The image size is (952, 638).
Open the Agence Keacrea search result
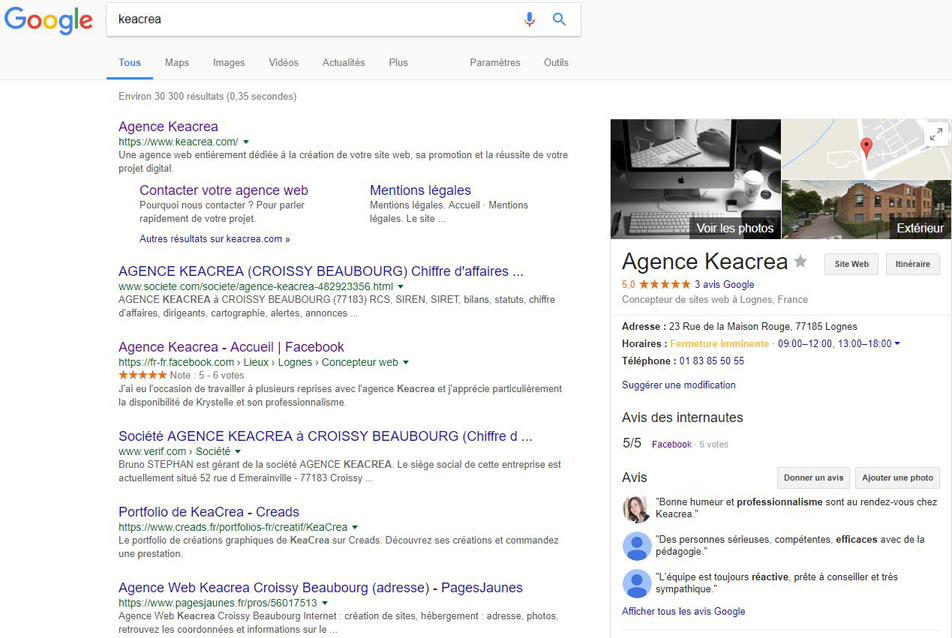coord(168,126)
